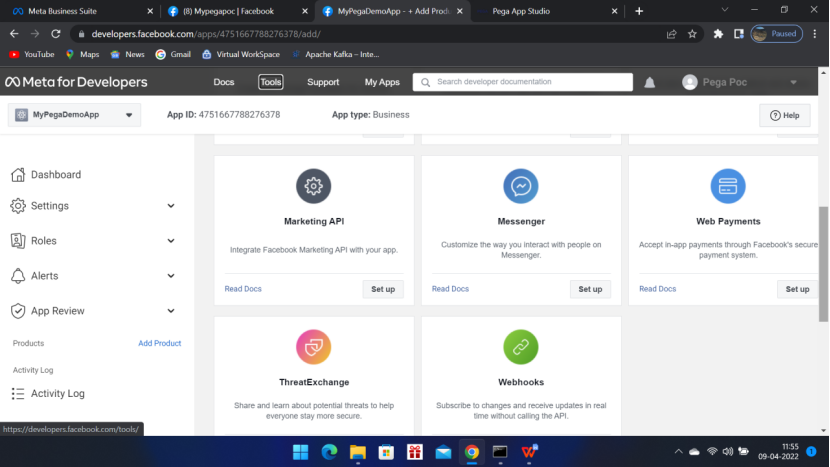Viewport: 830px width, 467px height.
Task: Set up the Marketing API product
Action: coord(383,289)
